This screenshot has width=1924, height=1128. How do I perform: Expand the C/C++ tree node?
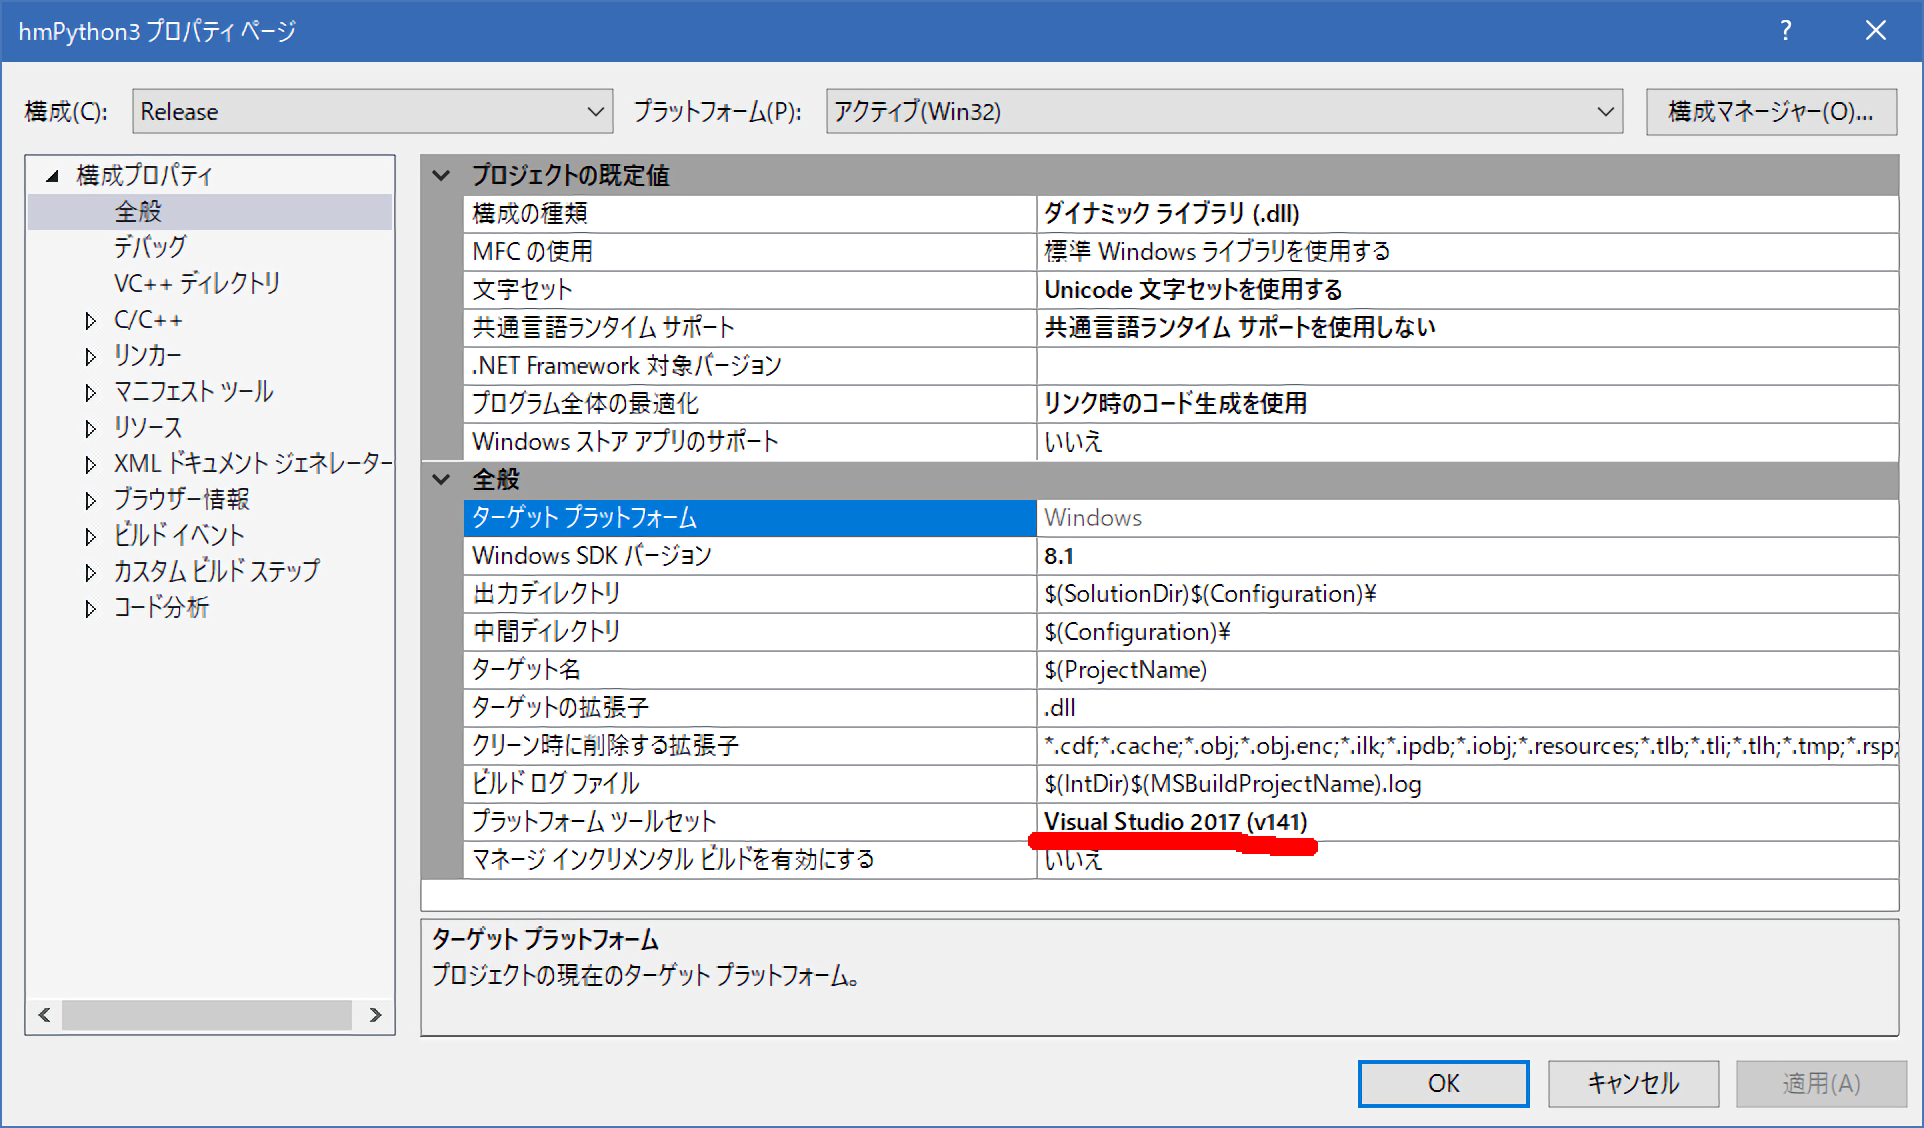pos(91,321)
